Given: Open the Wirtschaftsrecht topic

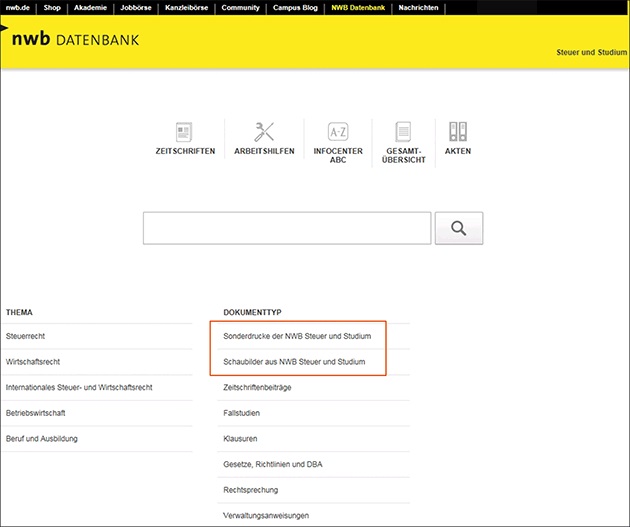Looking at the screenshot, I should pos(32,361).
